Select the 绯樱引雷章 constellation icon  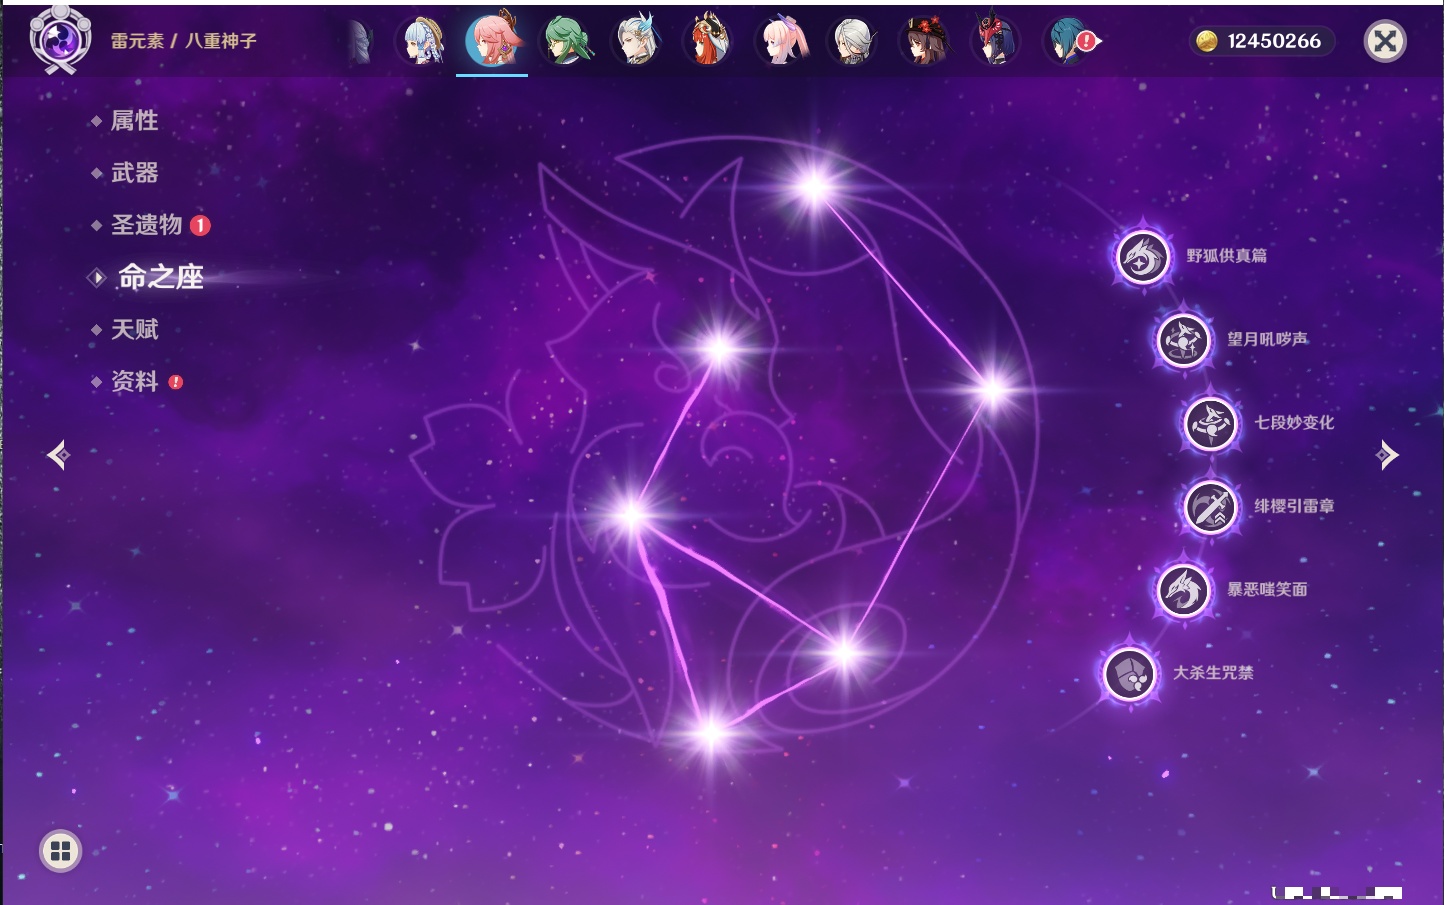pyautogui.click(x=1211, y=506)
